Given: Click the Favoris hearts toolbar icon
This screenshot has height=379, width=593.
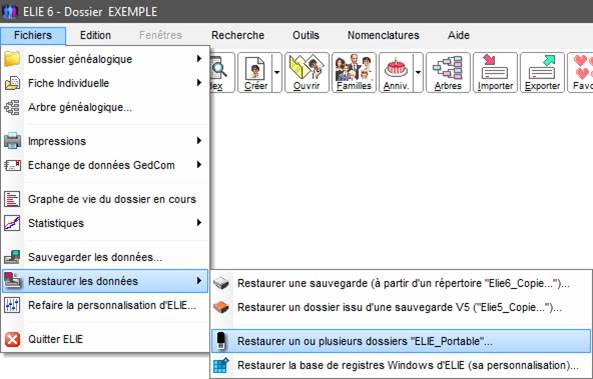Looking at the screenshot, I should [581, 73].
